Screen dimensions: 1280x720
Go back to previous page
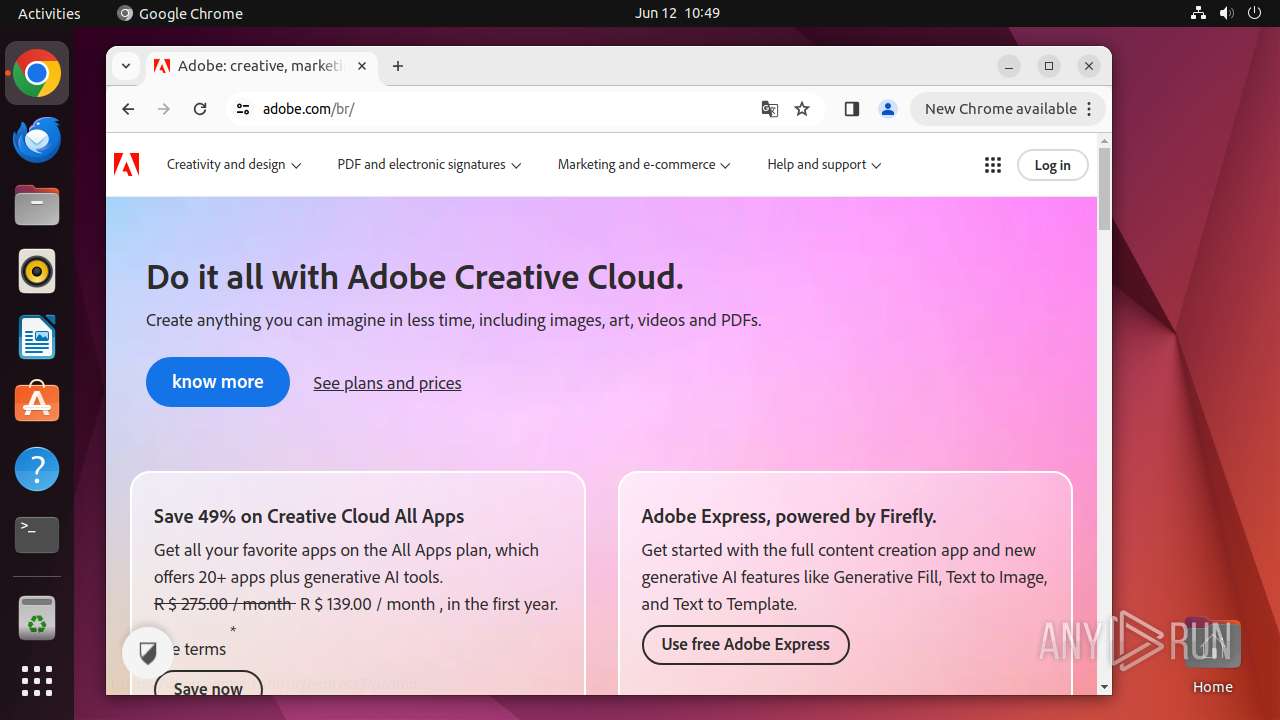[x=128, y=109]
